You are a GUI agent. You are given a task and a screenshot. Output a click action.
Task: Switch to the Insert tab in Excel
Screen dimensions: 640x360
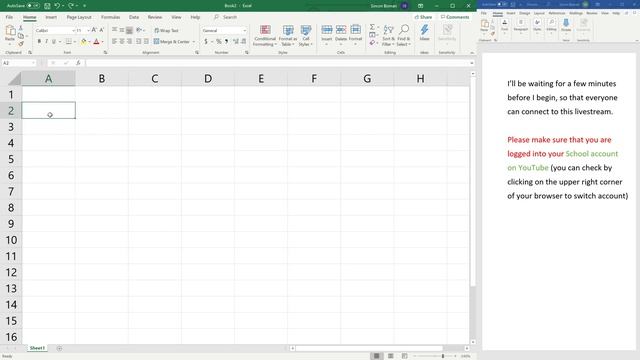tap(51, 17)
